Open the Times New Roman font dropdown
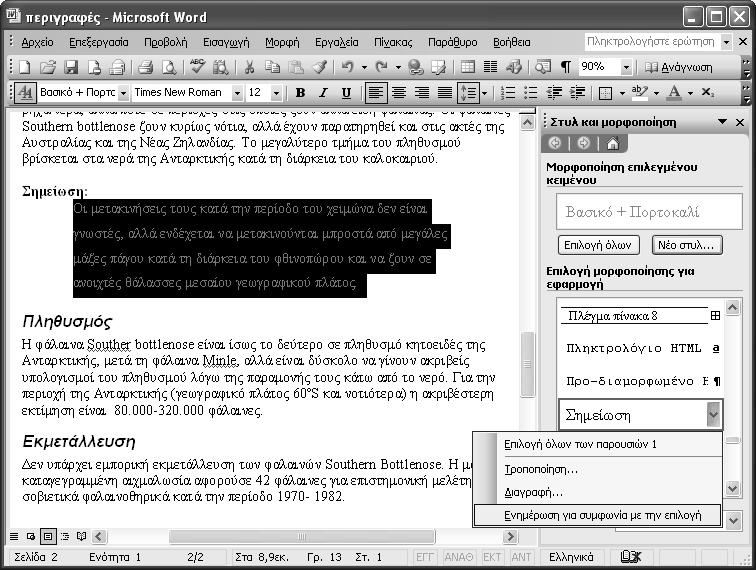The image size is (756, 570). pos(237,93)
